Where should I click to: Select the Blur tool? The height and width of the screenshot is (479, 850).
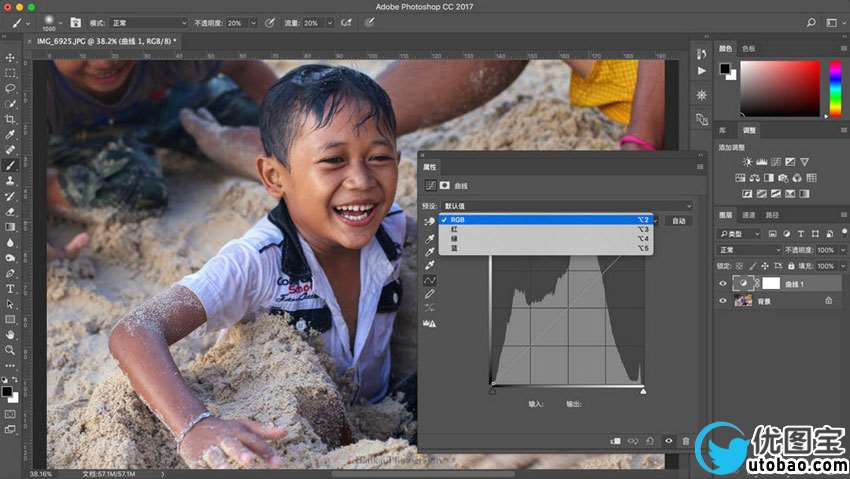pyautogui.click(x=10, y=242)
